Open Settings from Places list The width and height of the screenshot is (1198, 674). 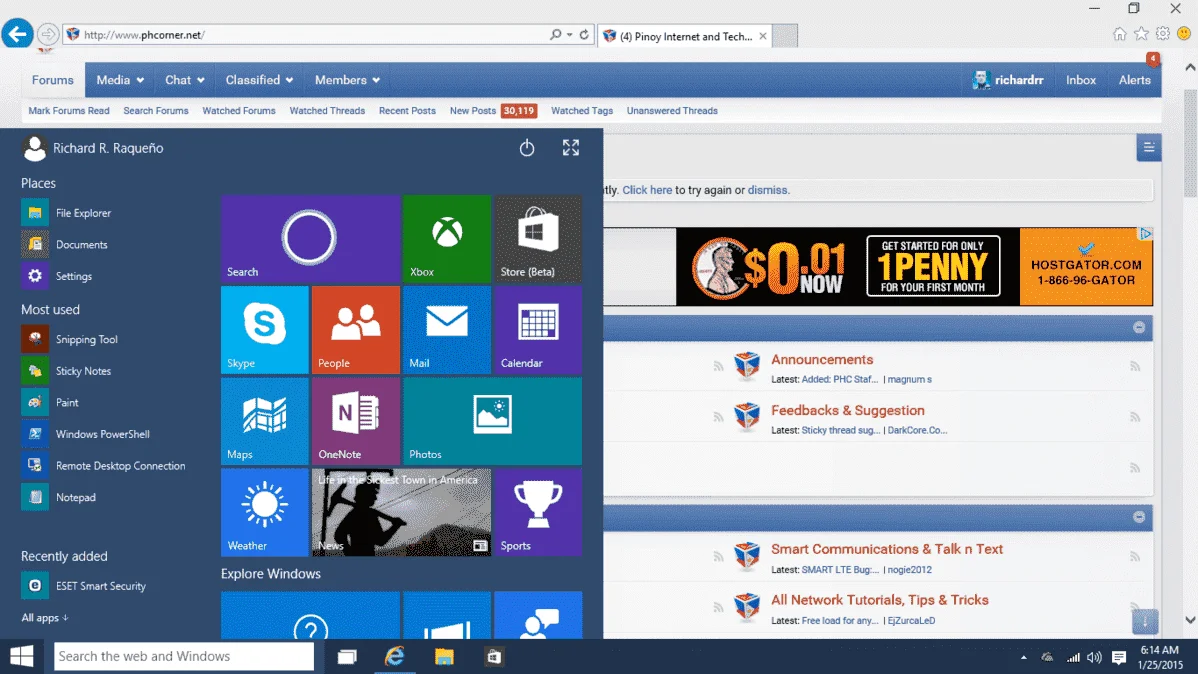pyautogui.click(x=58, y=276)
